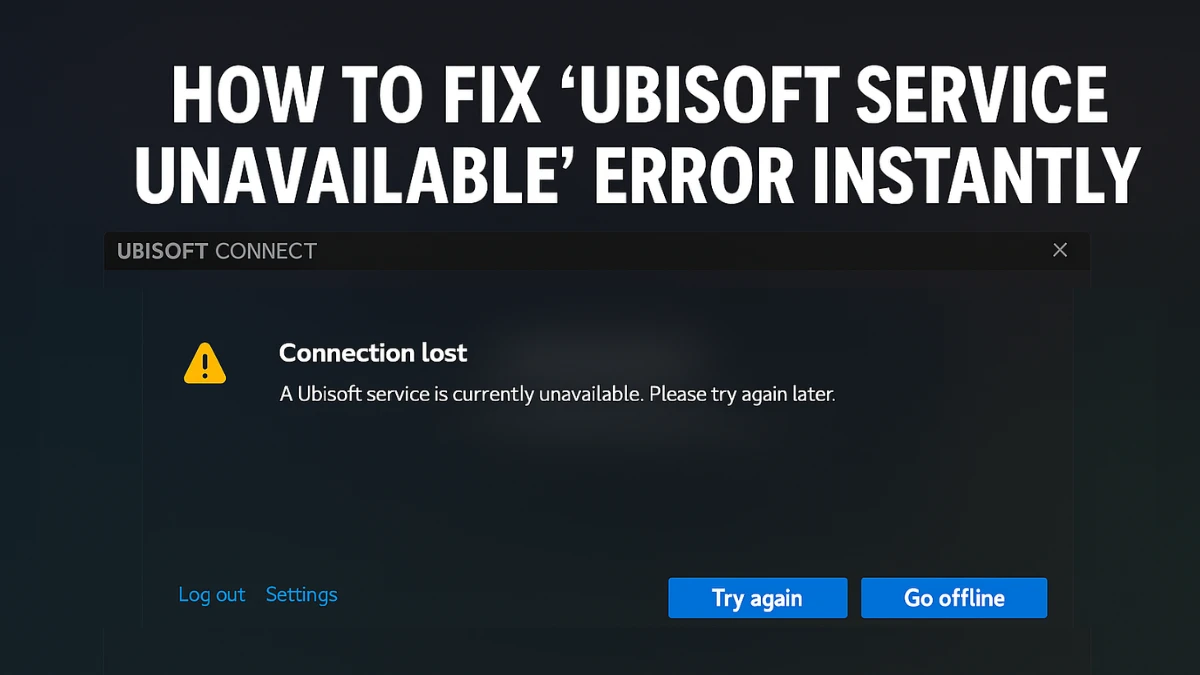Viewport: 1200px width, 675px height.
Task: Click the Ubisoft service unavailable message text
Action: click(557, 394)
